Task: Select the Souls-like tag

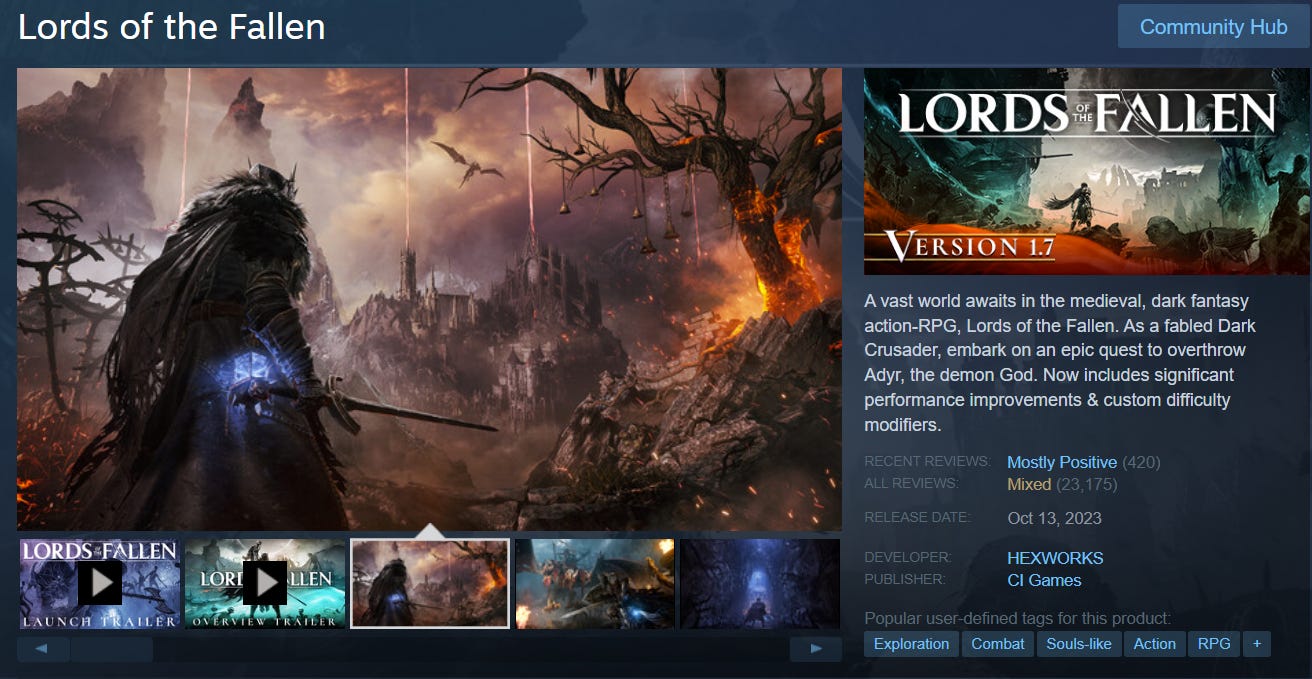Action: click(x=1079, y=644)
